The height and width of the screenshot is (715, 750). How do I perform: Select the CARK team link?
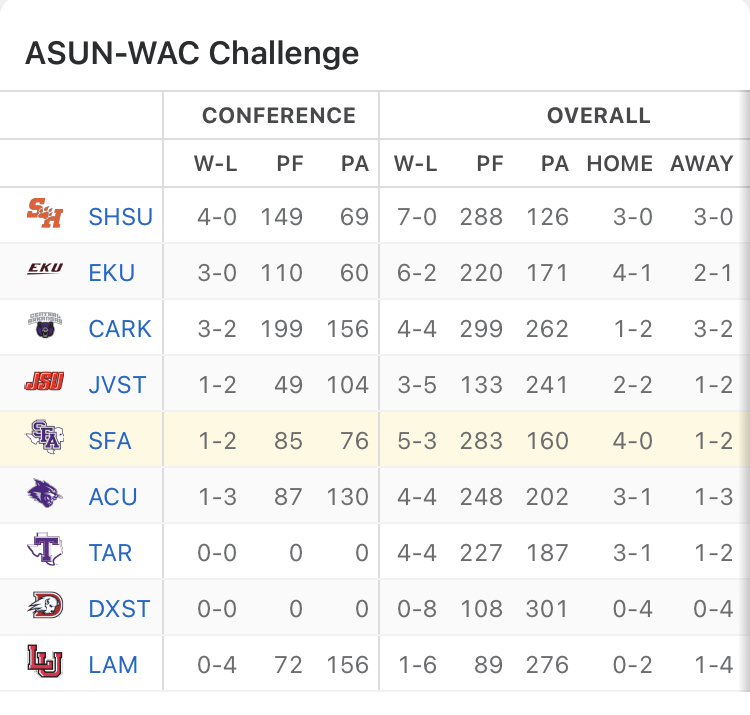pyautogui.click(x=120, y=329)
